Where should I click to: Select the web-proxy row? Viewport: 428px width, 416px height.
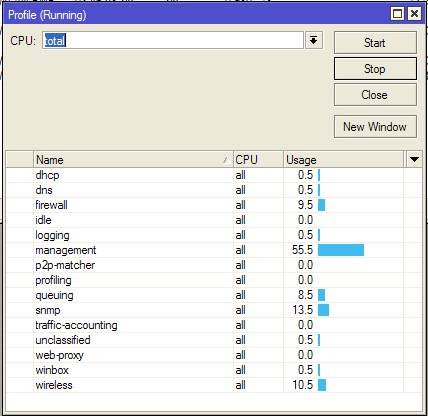point(214,355)
